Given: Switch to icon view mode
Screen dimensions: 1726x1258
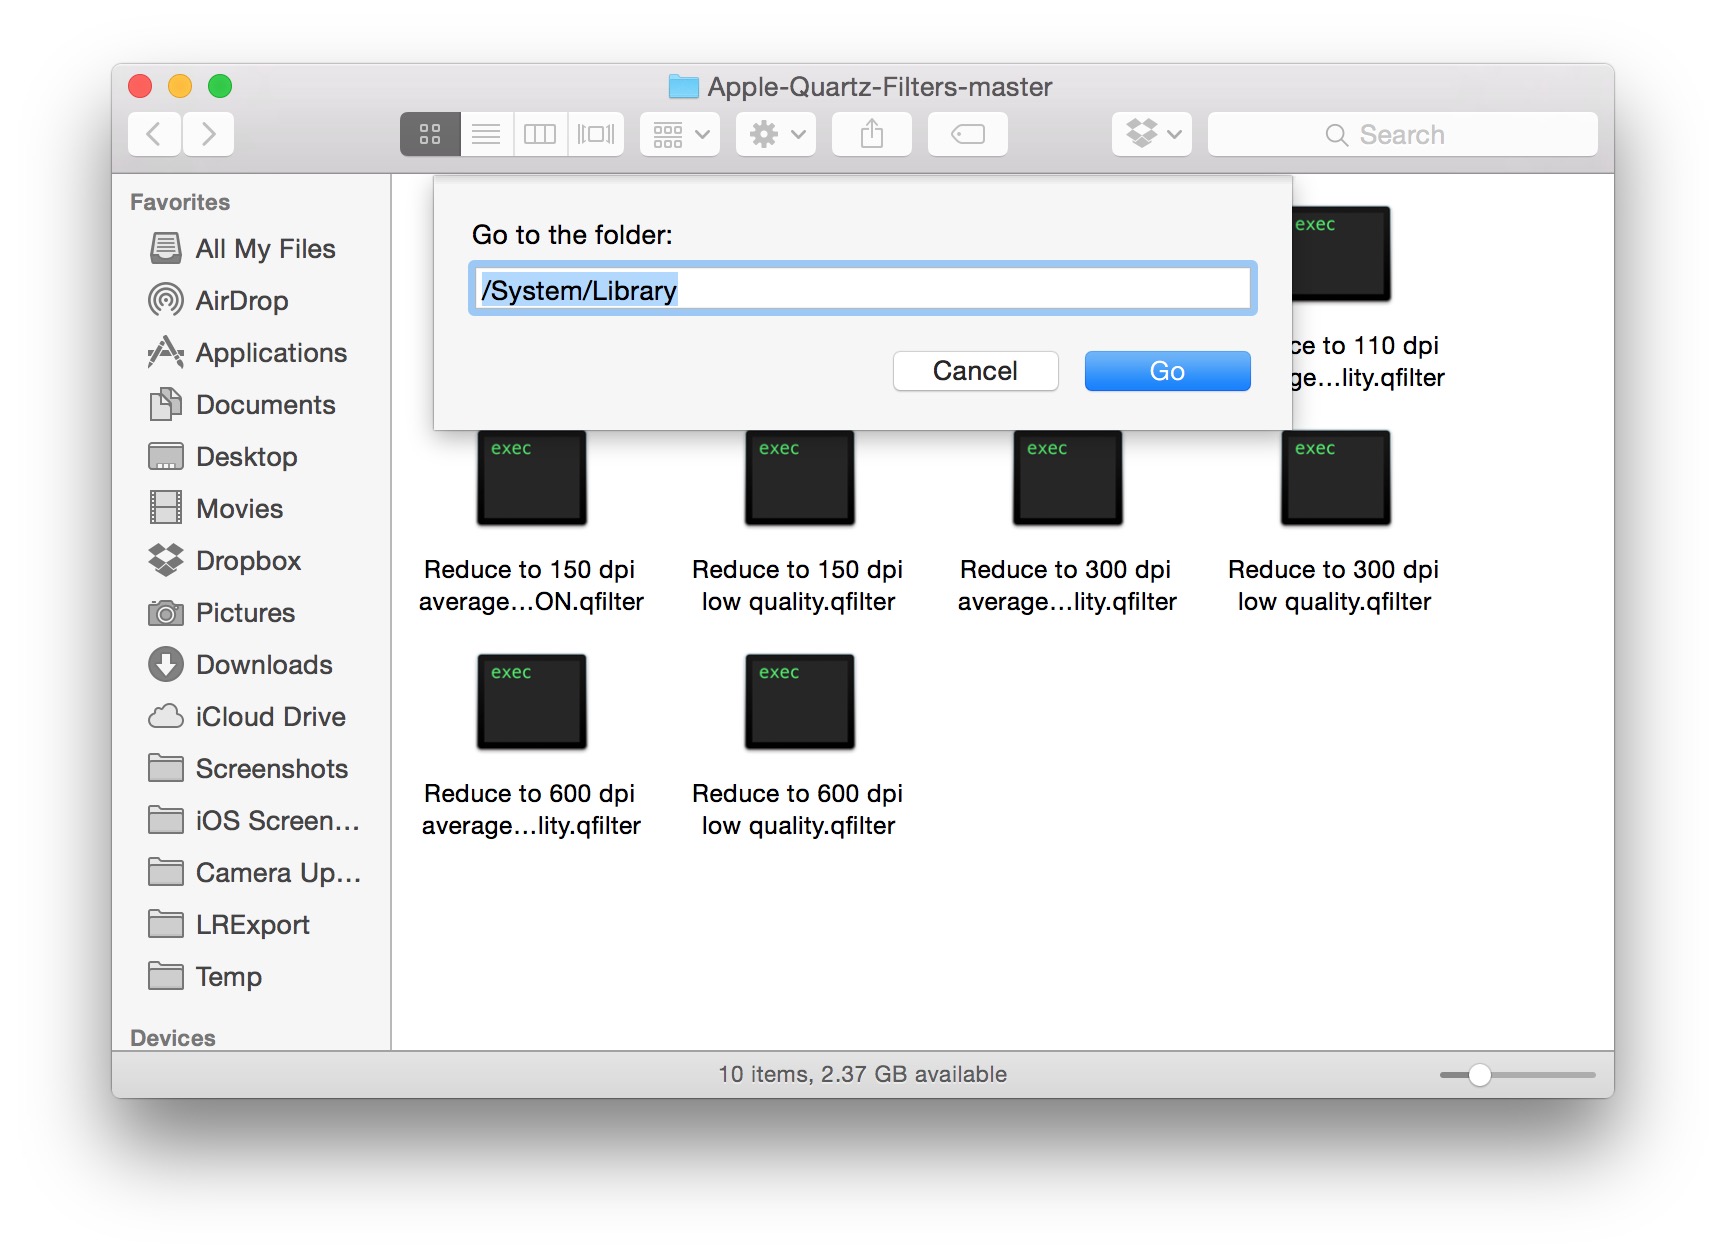Looking at the screenshot, I should point(430,134).
